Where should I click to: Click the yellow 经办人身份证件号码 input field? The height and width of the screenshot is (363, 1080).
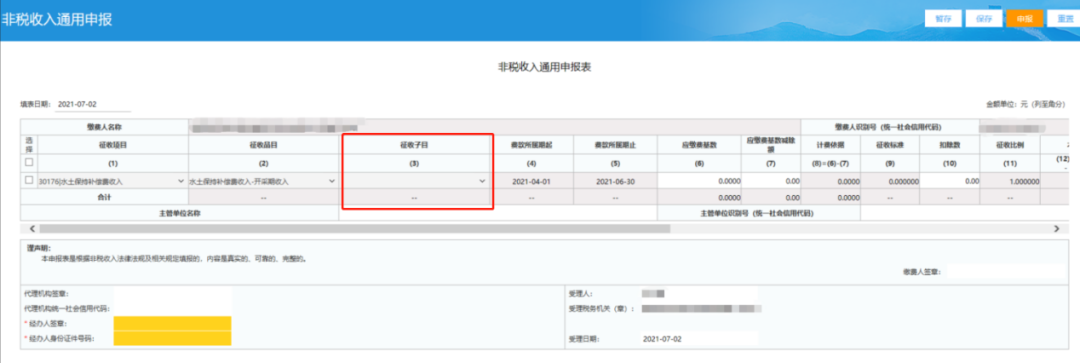point(172,338)
